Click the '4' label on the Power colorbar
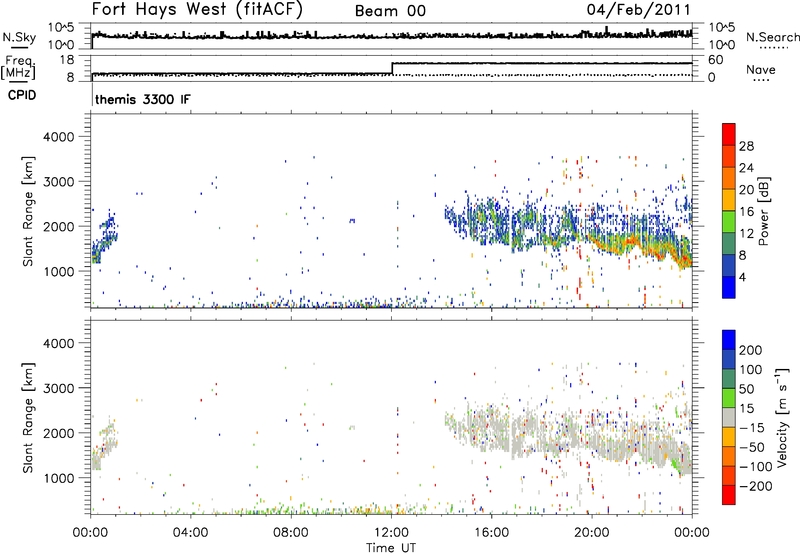This screenshot has height=554, width=800. tap(742, 277)
